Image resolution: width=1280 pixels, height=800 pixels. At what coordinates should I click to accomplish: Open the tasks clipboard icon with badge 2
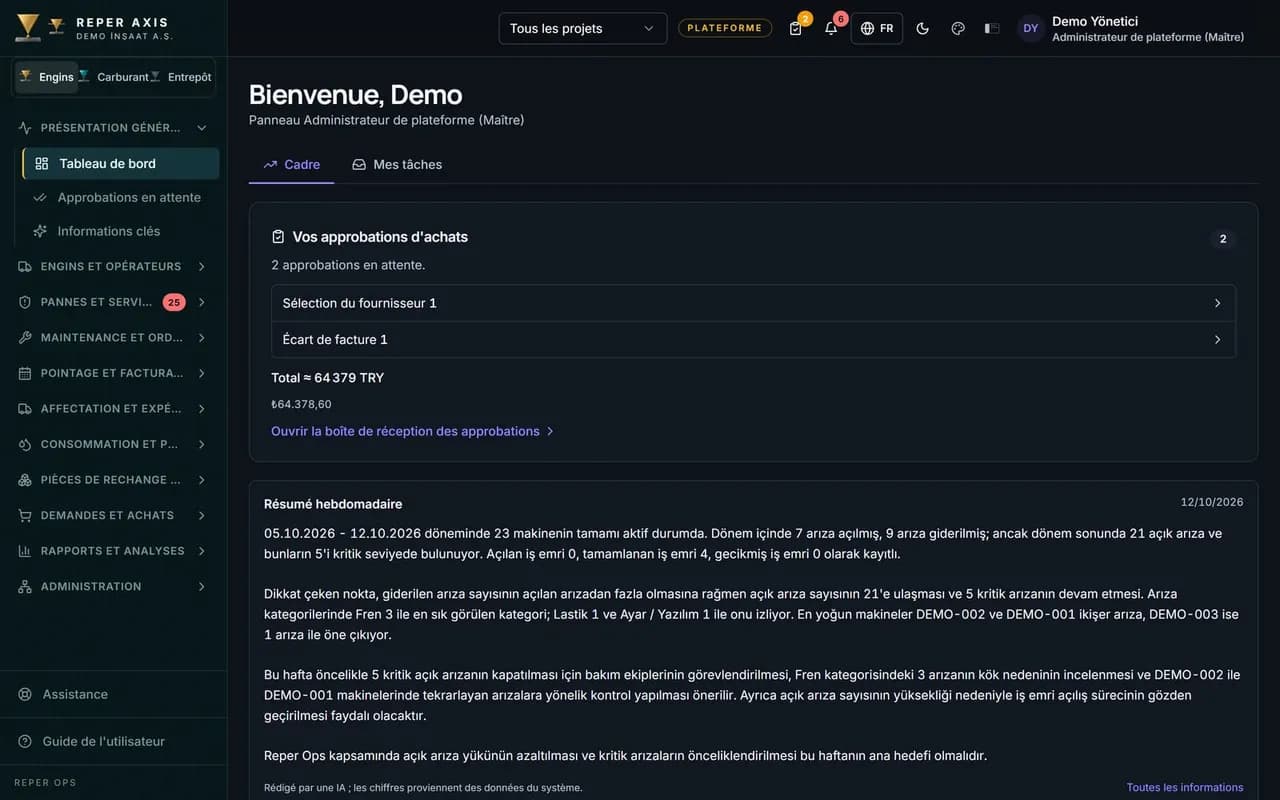point(796,28)
